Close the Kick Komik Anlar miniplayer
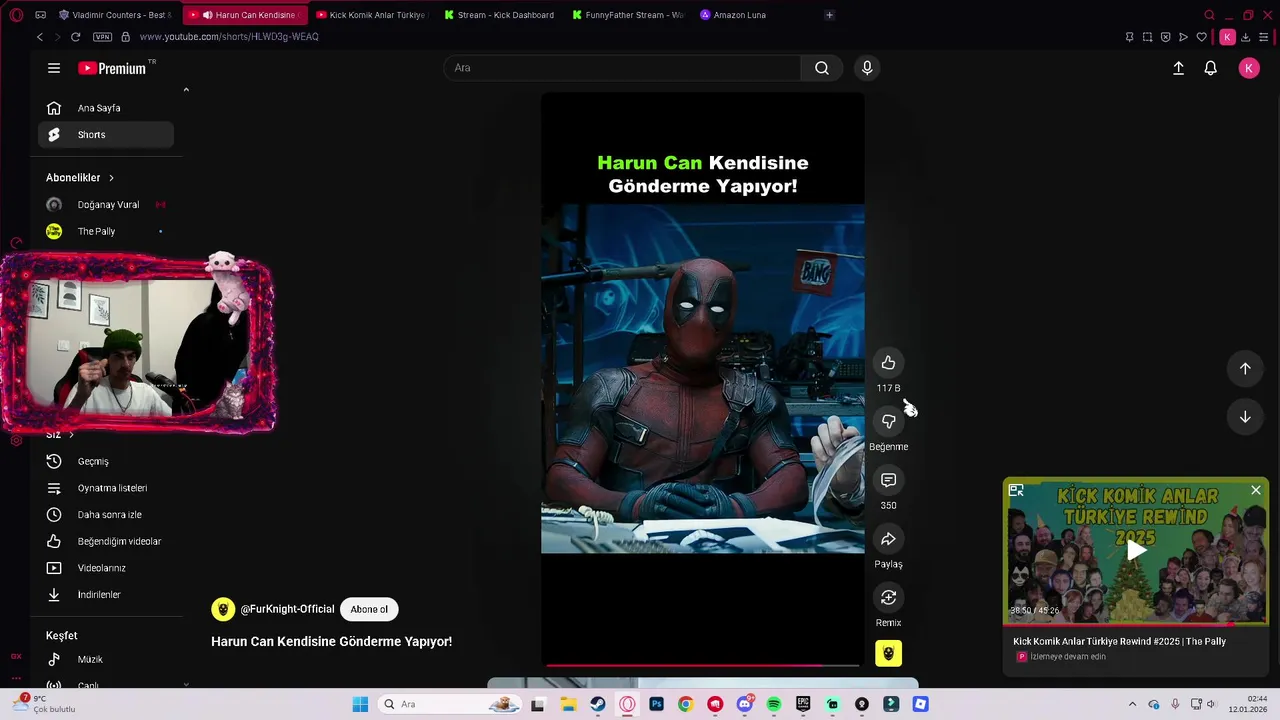 coord(1256,490)
